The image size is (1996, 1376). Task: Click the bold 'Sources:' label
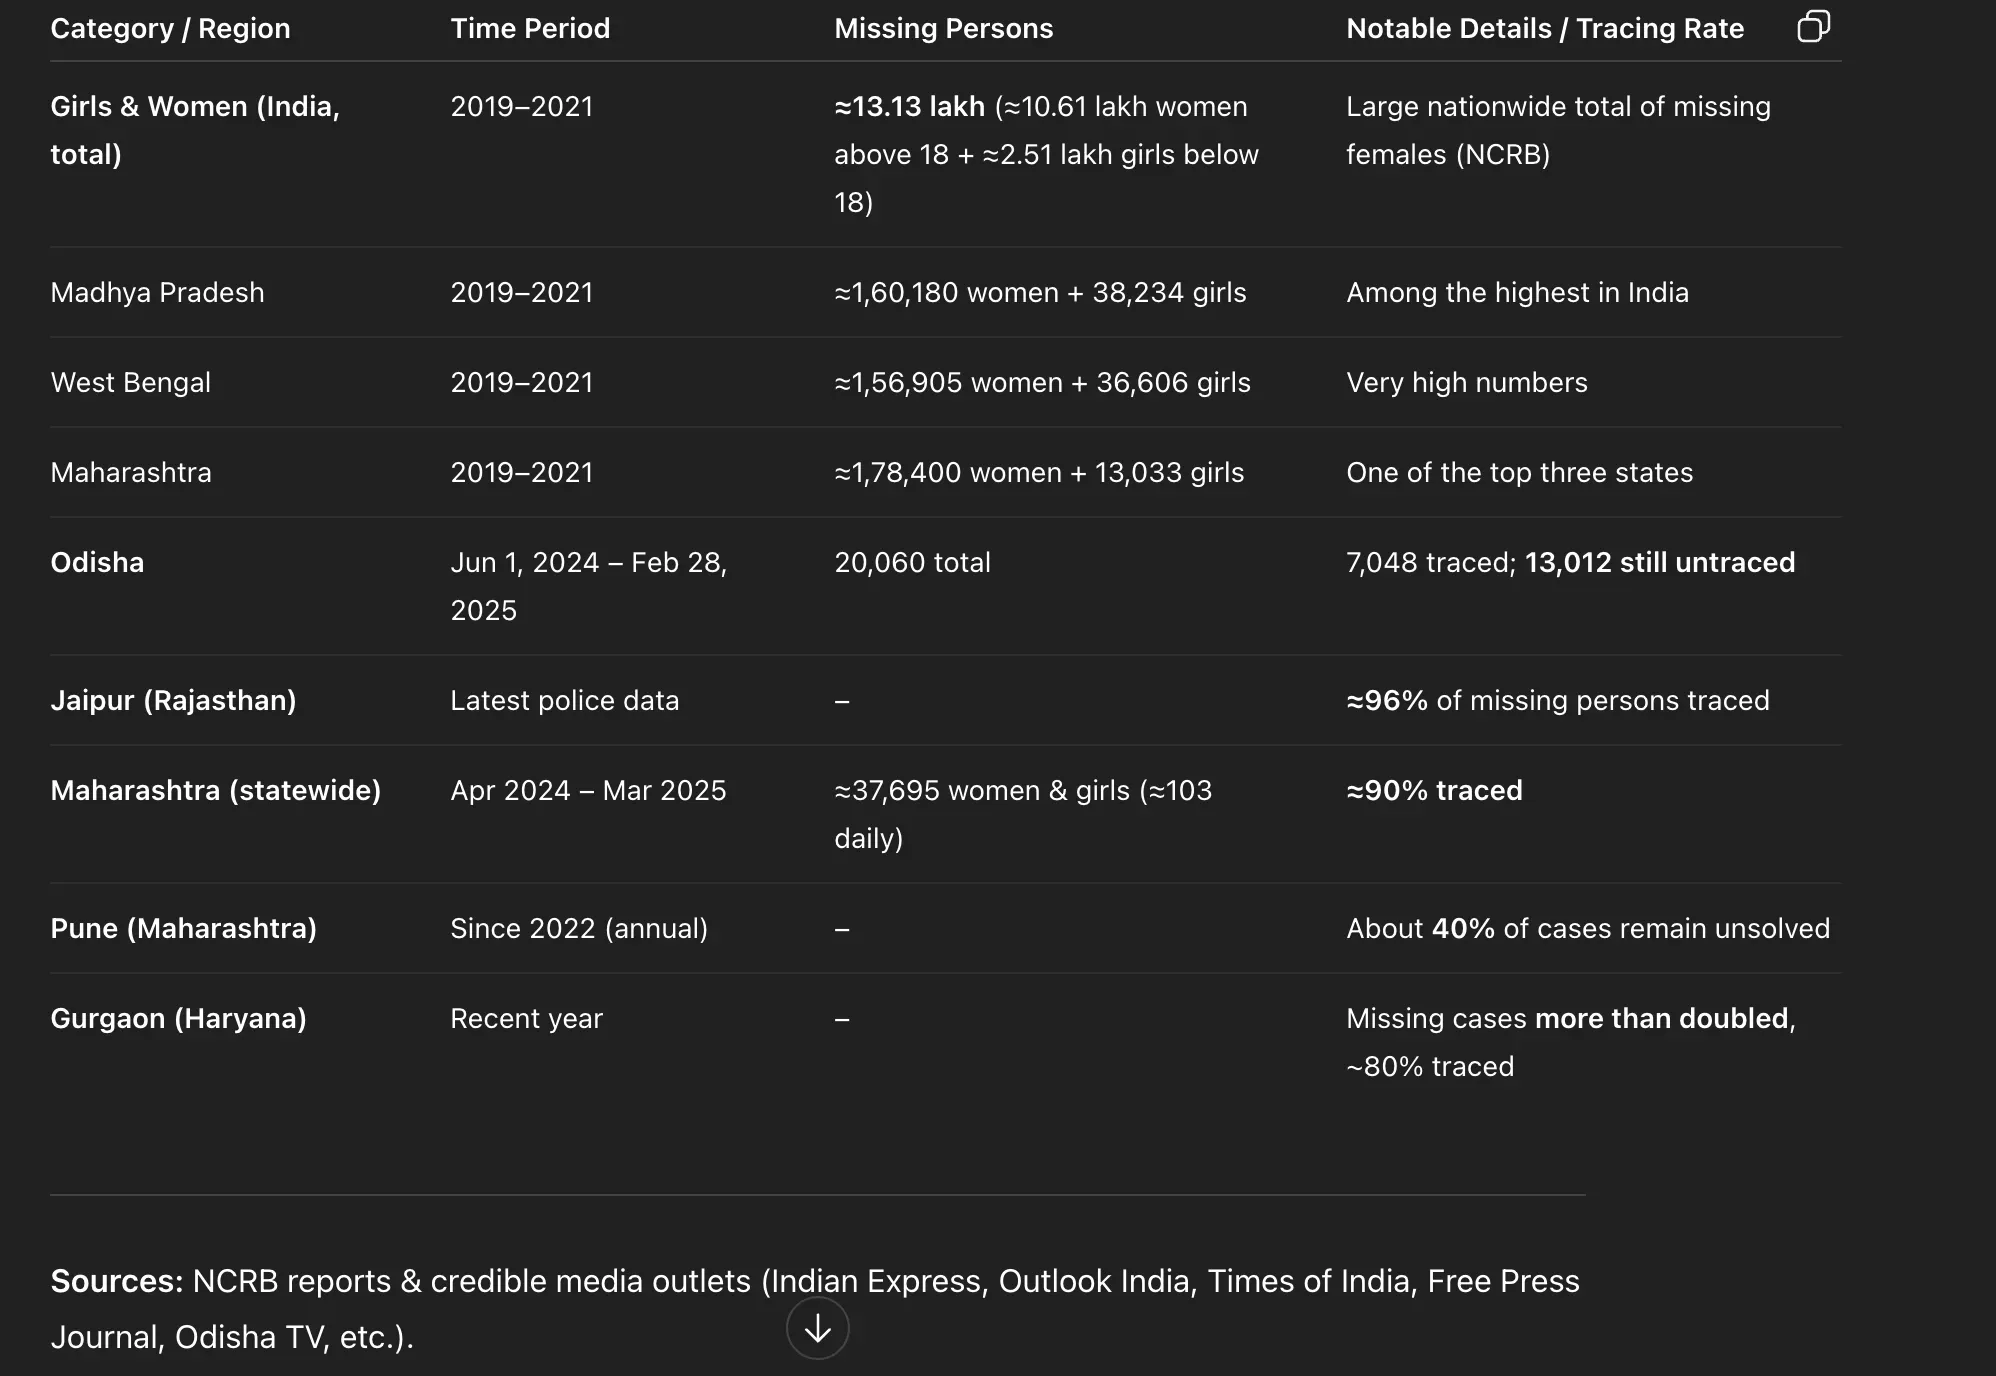point(116,1281)
